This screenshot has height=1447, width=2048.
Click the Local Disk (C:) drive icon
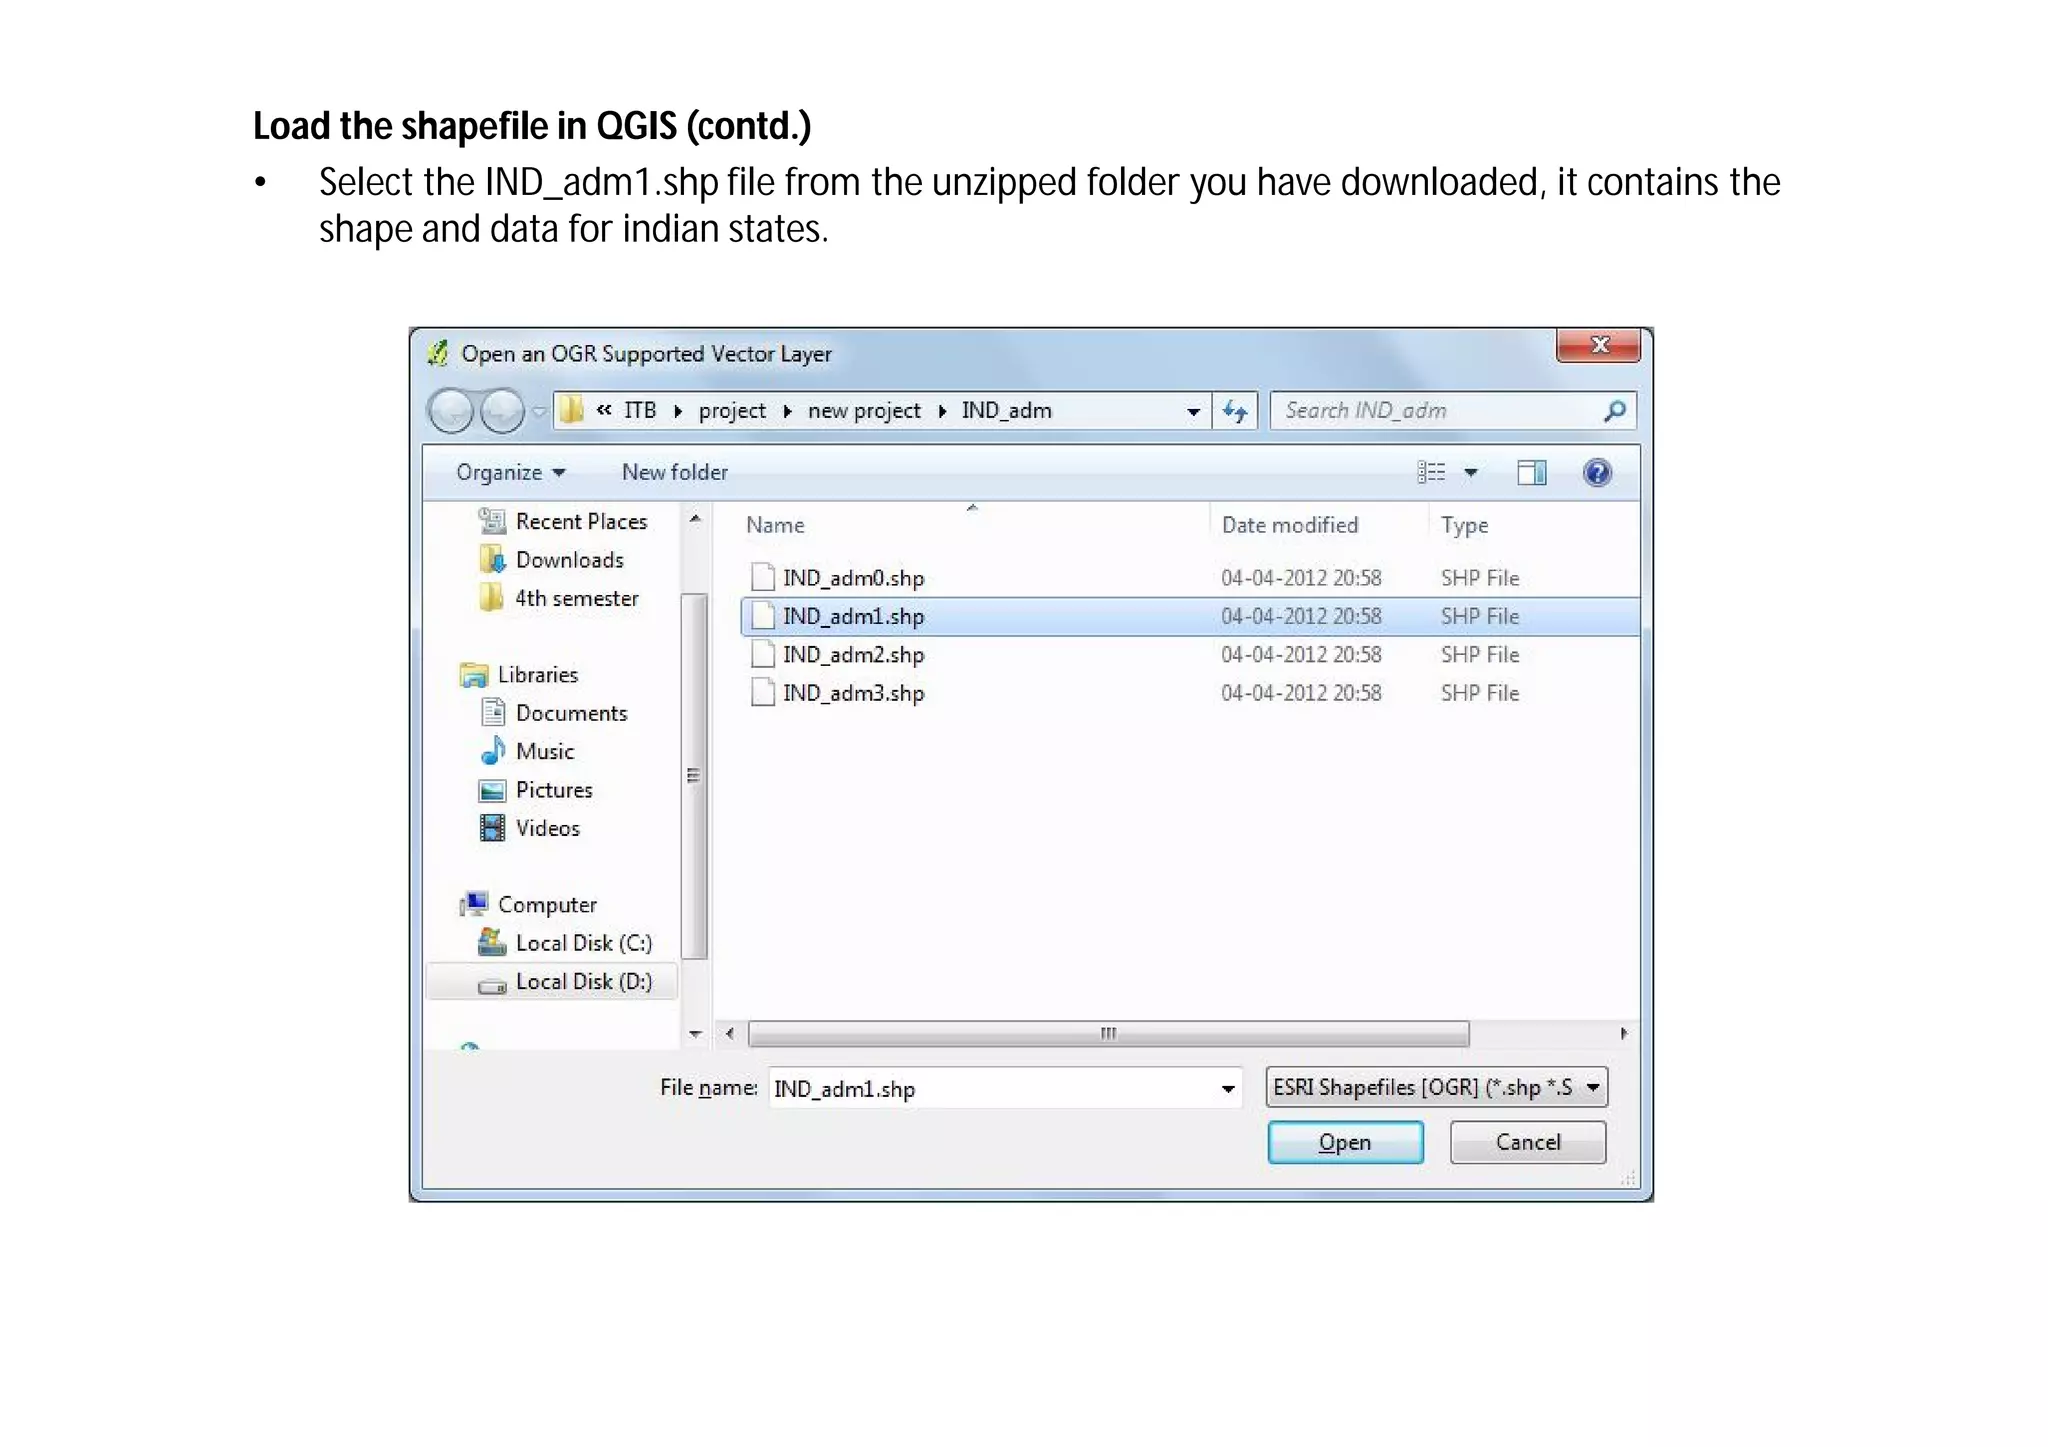click(x=491, y=942)
